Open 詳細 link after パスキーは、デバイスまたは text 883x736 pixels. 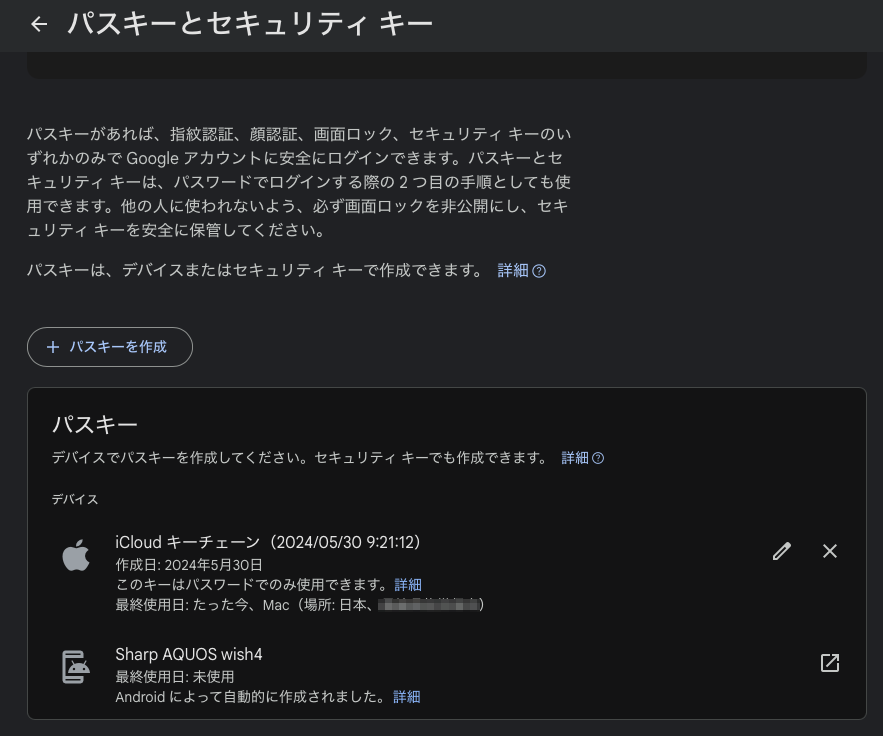tap(521, 271)
